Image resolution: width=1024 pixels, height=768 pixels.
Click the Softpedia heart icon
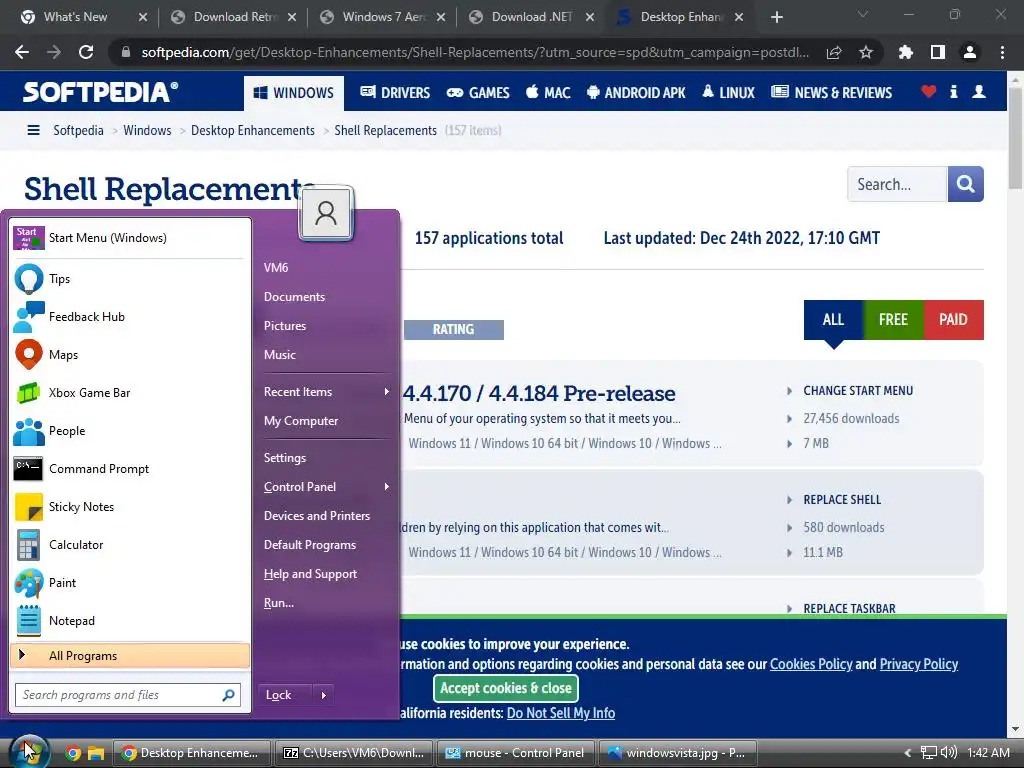[x=929, y=92]
